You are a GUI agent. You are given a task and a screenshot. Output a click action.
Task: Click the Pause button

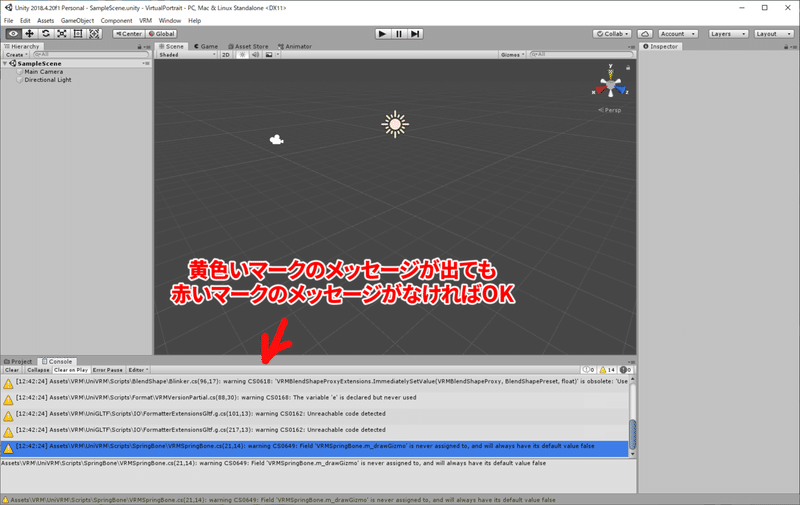pos(399,34)
